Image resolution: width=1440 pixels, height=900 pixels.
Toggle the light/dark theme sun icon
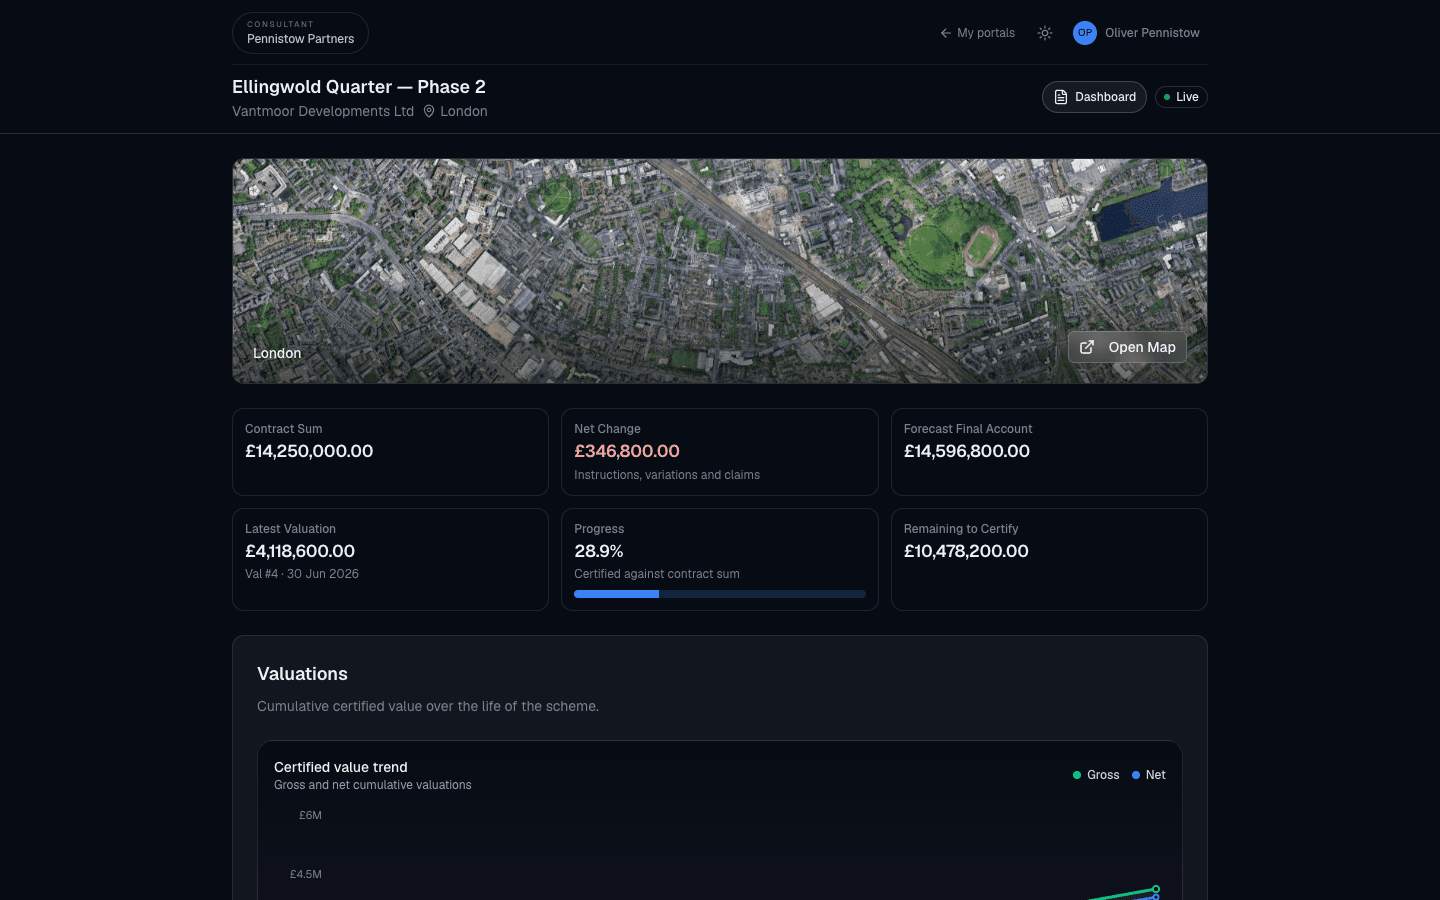point(1045,33)
